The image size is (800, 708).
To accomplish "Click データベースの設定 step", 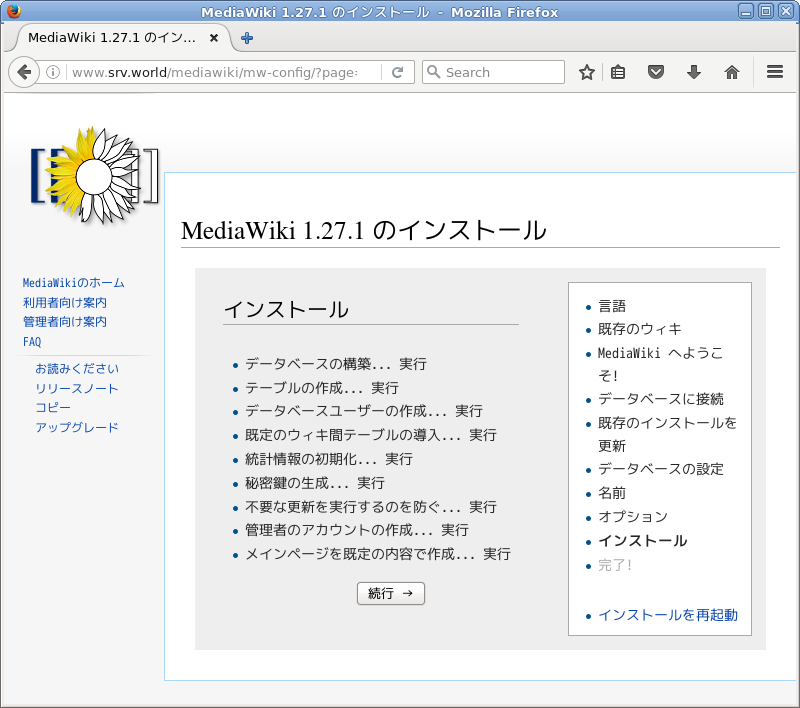I will (x=661, y=469).
